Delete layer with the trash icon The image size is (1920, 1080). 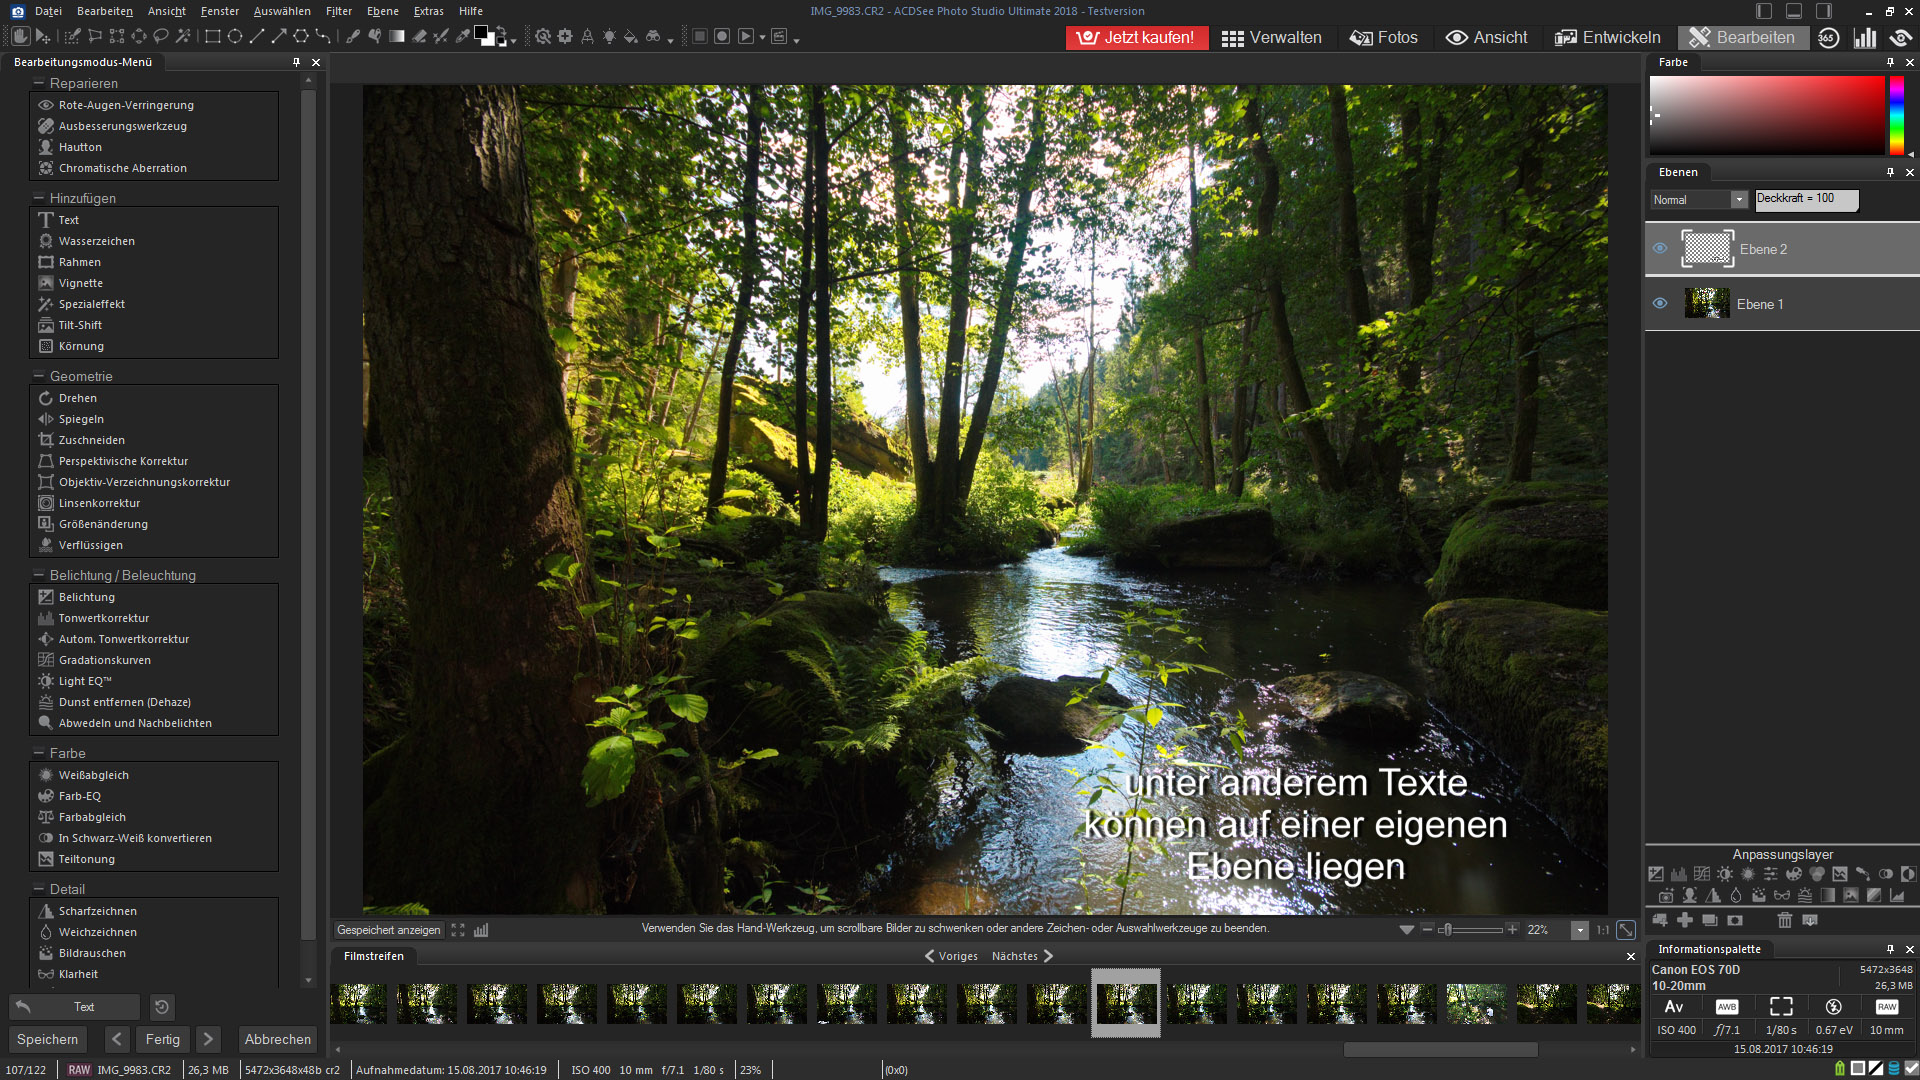click(1784, 920)
